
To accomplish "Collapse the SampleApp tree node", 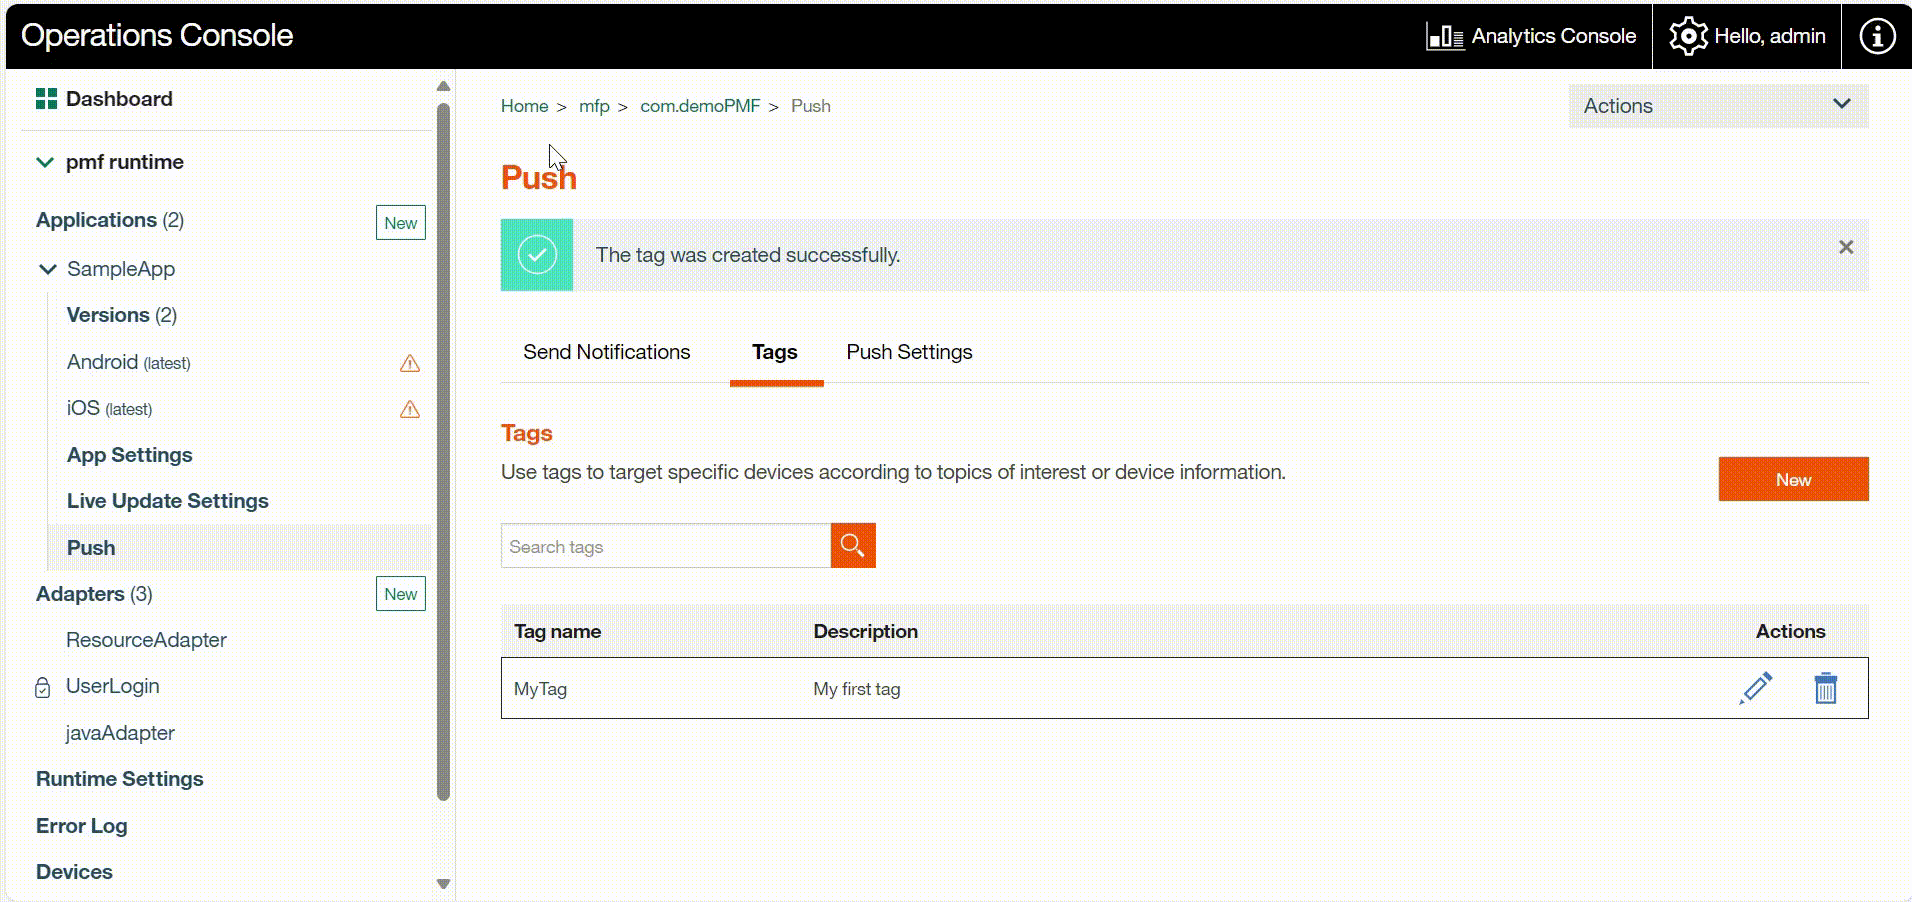I will 47,269.
